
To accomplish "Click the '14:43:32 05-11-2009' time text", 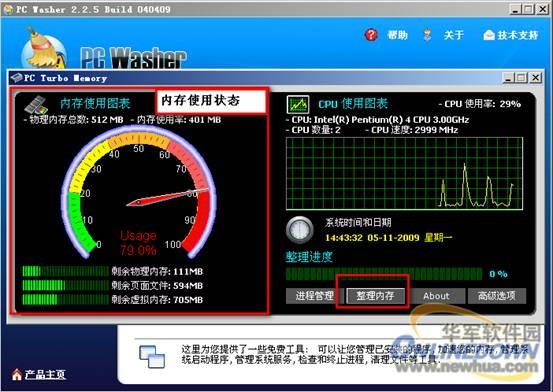I will [x=372, y=237].
